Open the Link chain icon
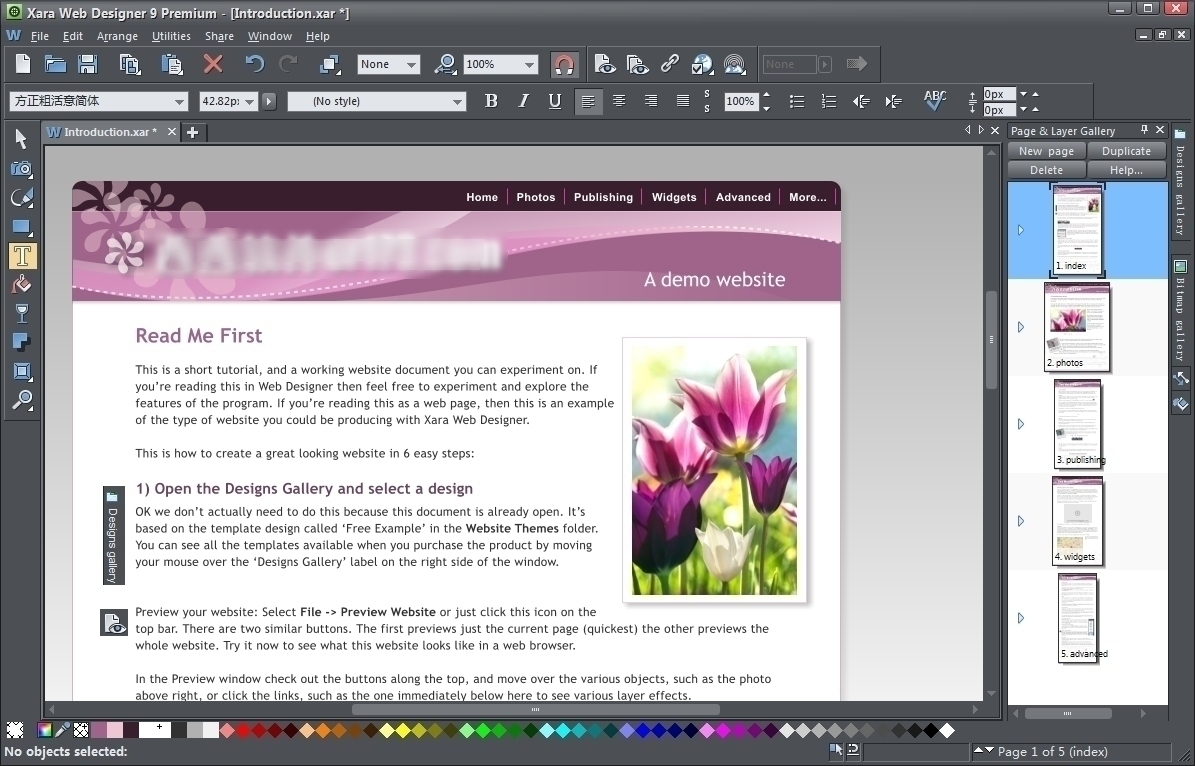This screenshot has height=766, width=1195. (x=670, y=64)
